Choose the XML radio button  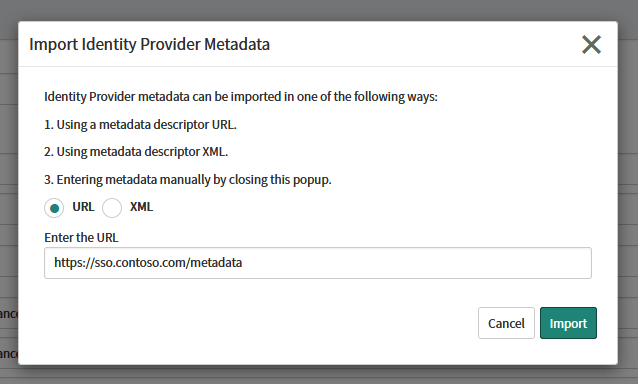(x=112, y=208)
